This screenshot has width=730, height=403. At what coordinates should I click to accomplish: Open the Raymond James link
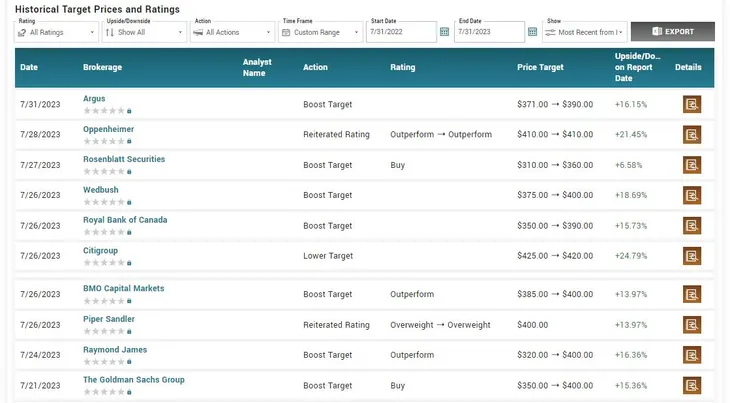(115, 349)
